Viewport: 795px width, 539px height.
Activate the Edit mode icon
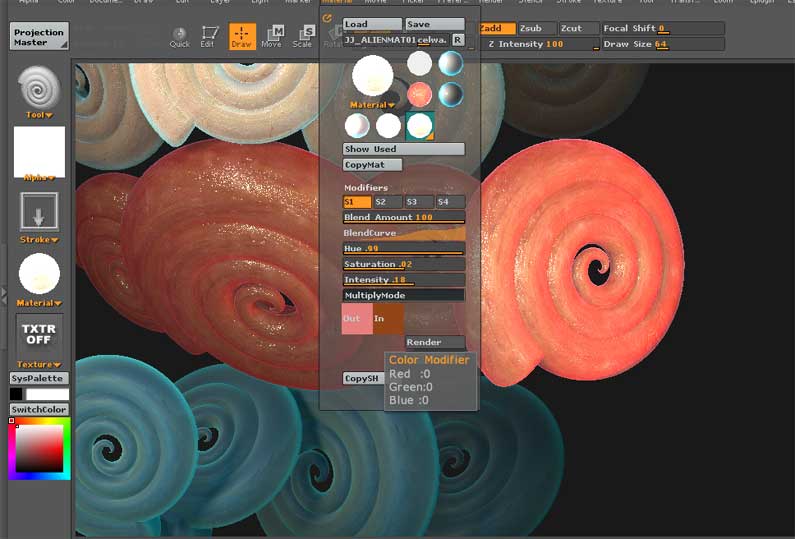[x=208, y=37]
